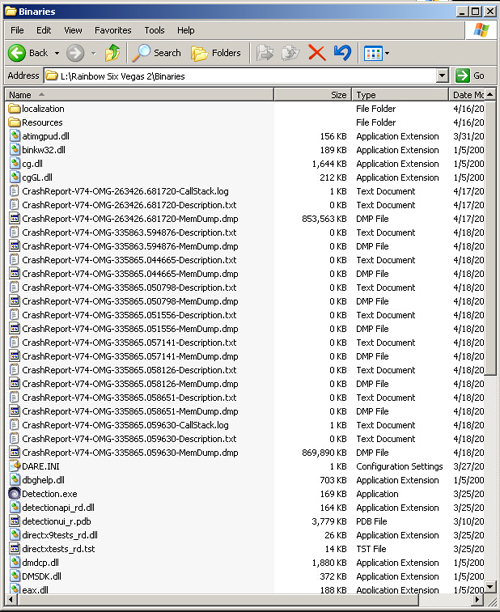The image size is (500, 612).
Task: Click the vertical scrollbar up arrow
Action: [491, 94]
